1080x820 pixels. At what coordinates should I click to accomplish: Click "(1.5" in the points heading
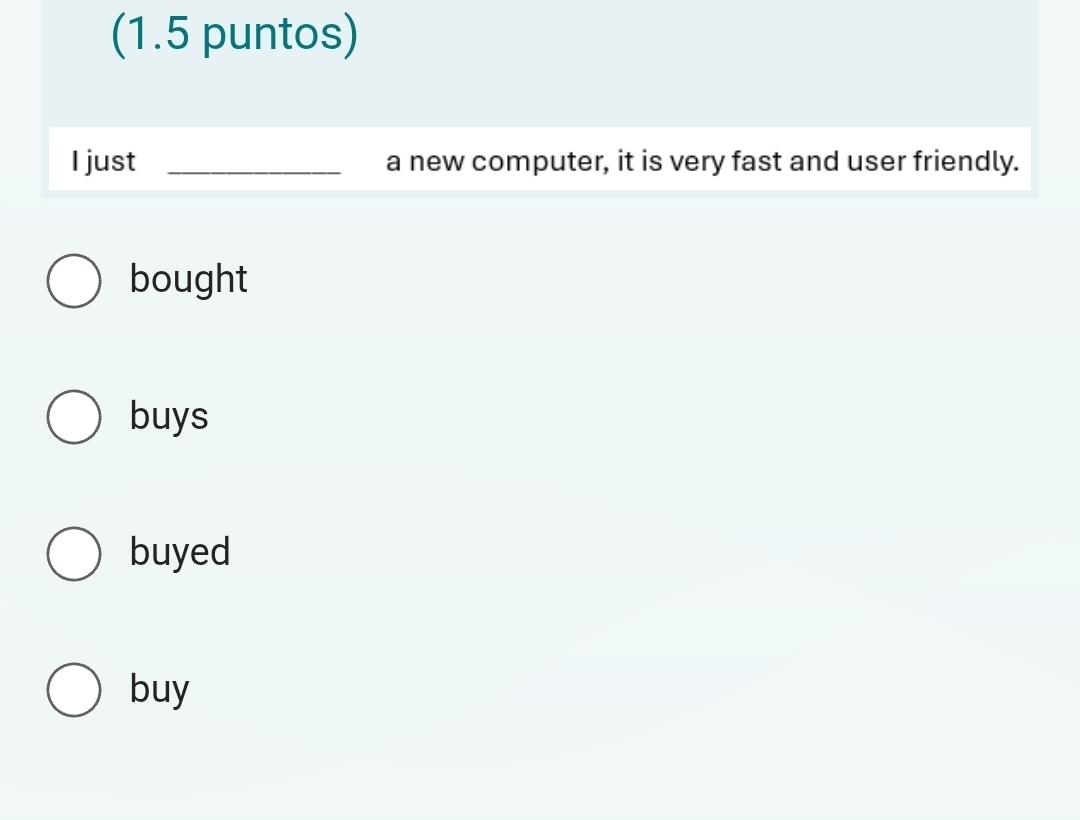click(151, 36)
